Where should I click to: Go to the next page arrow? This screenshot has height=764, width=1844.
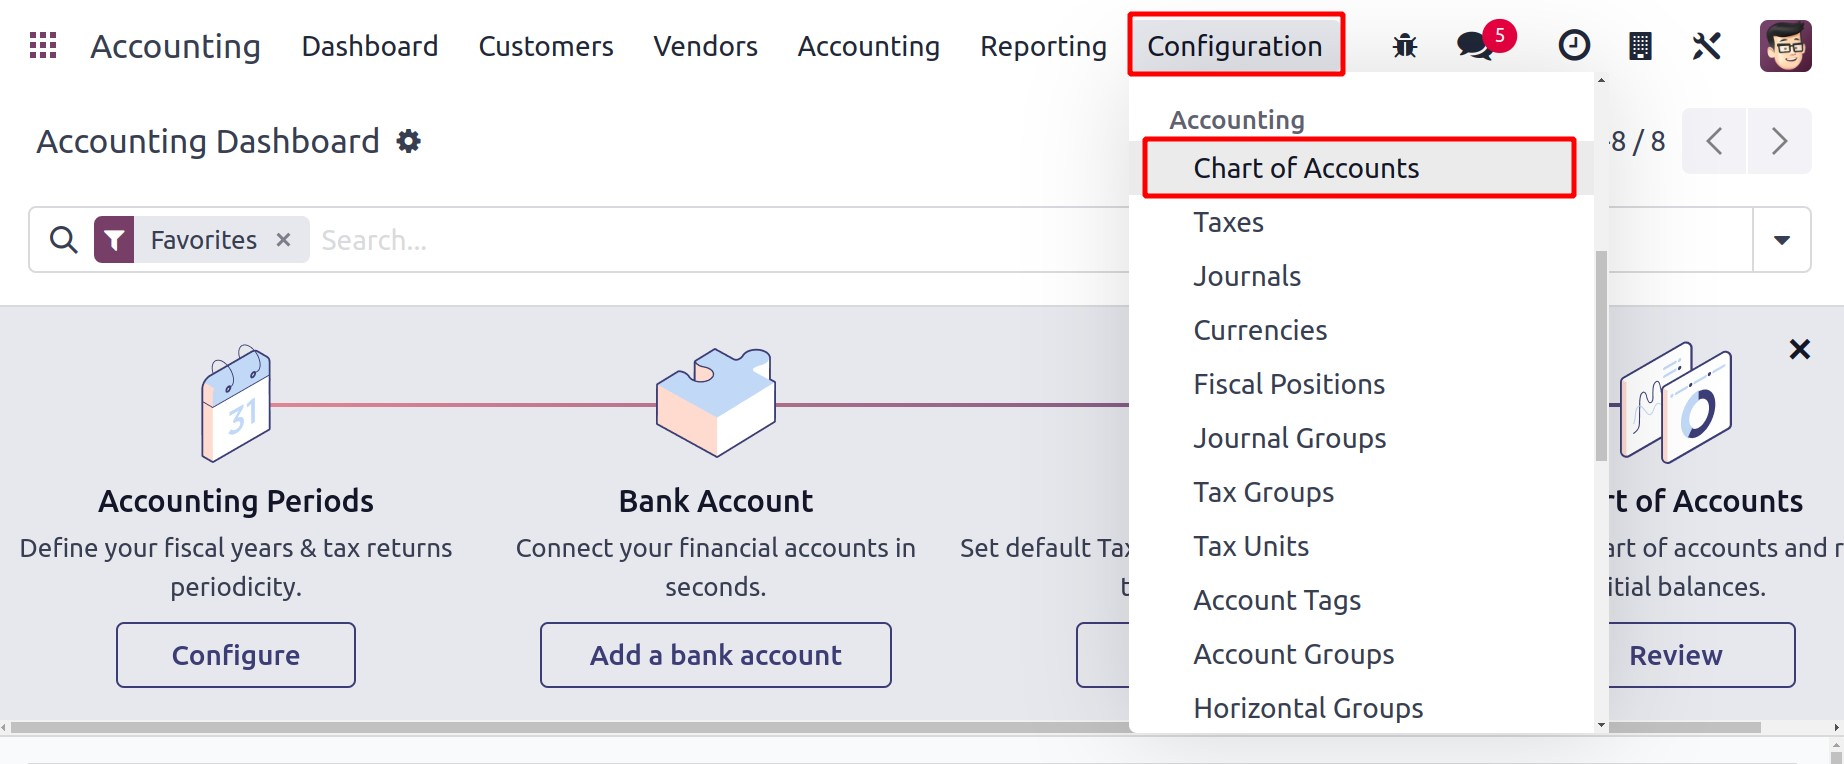1779,141
